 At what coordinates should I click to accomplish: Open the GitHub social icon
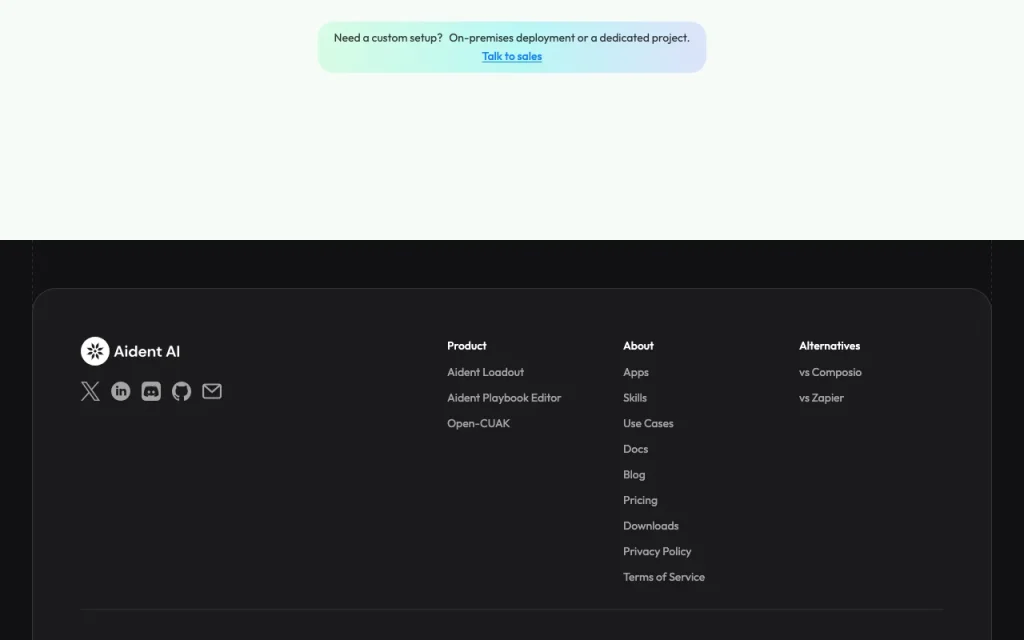click(182, 391)
